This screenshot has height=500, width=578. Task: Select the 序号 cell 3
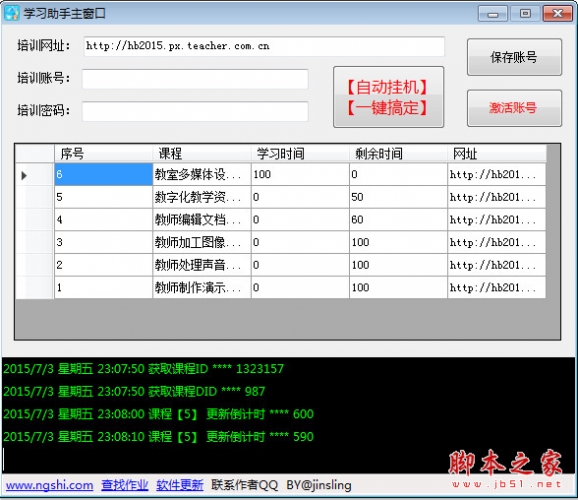pyautogui.click(x=104, y=242)
